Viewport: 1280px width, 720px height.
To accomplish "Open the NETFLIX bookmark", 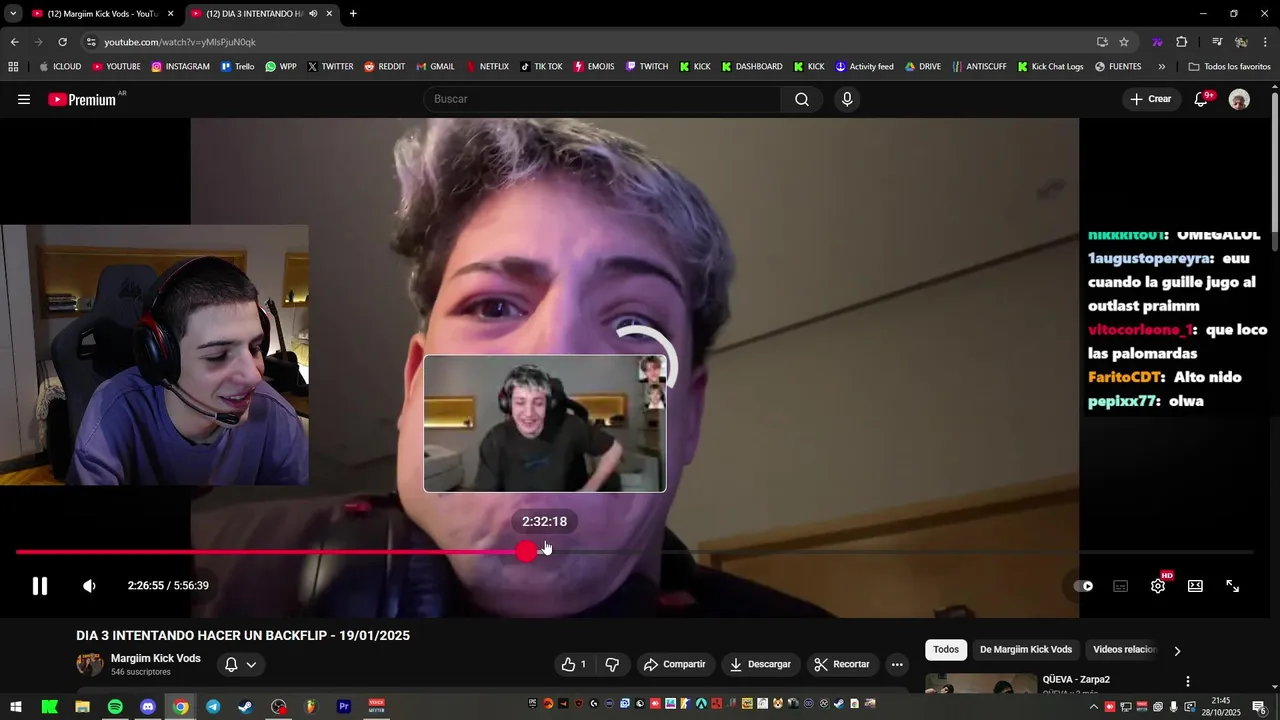I will 486,67.
